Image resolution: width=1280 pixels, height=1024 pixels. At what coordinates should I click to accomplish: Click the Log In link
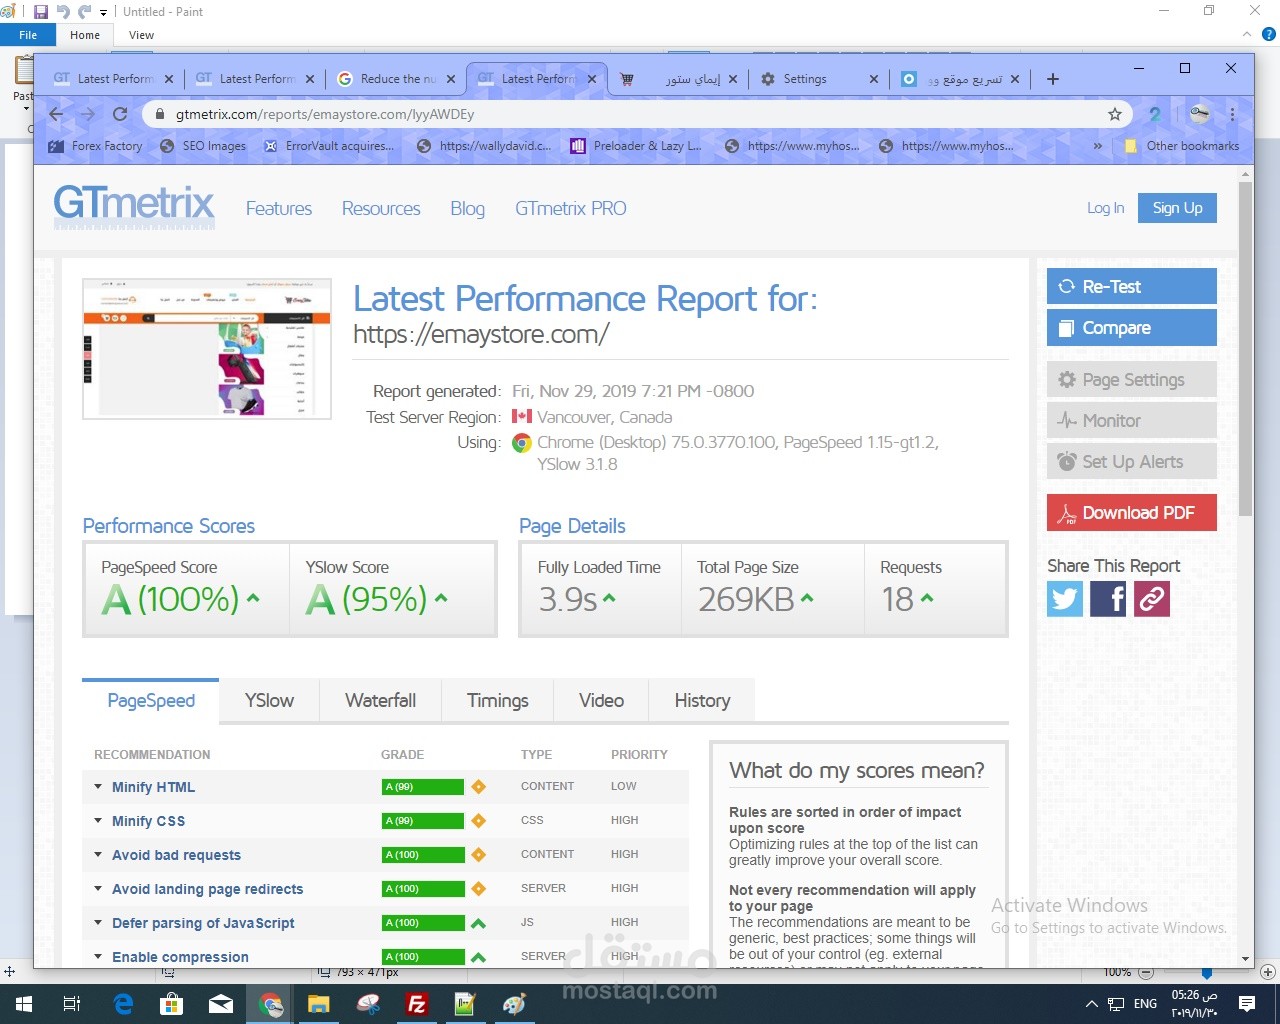1105,208
